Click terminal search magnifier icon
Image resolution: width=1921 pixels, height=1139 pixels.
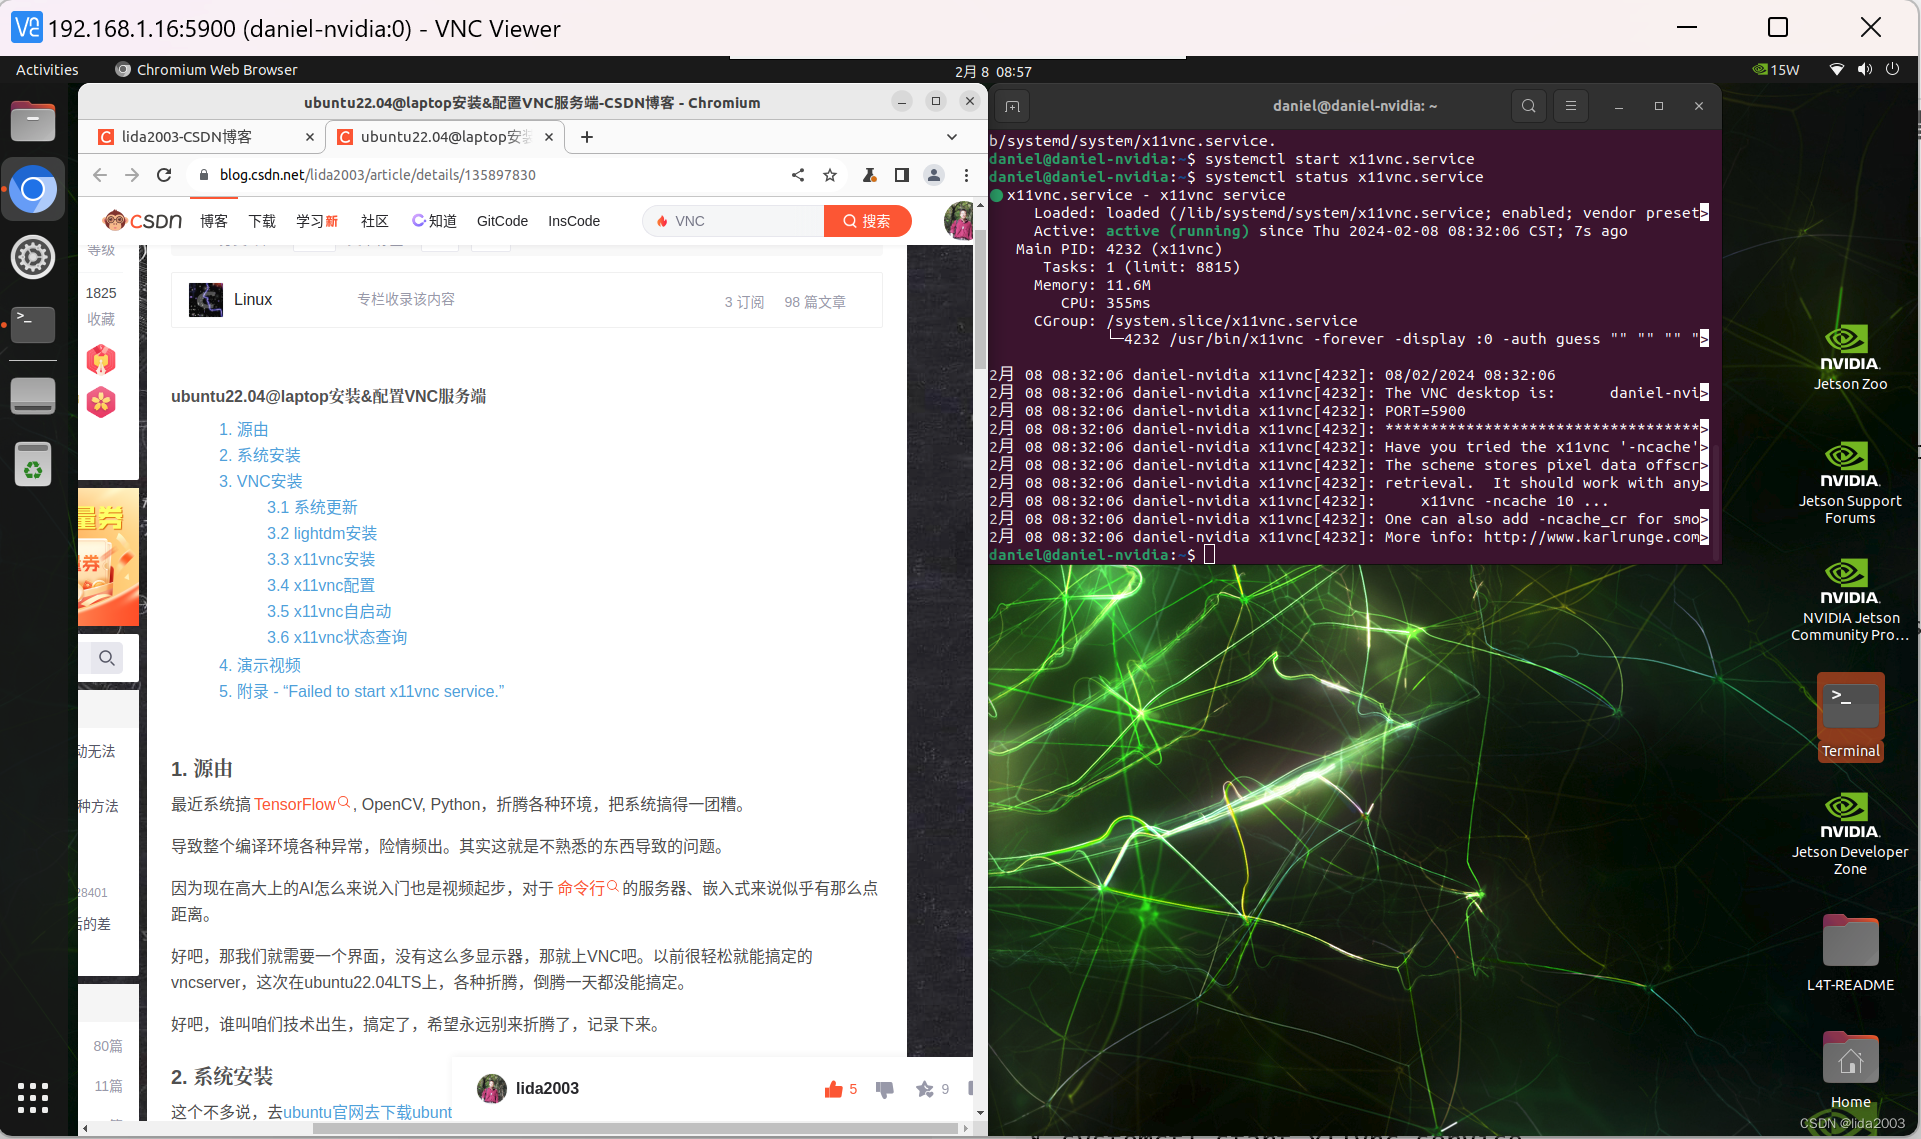[x=1528, y=106]
